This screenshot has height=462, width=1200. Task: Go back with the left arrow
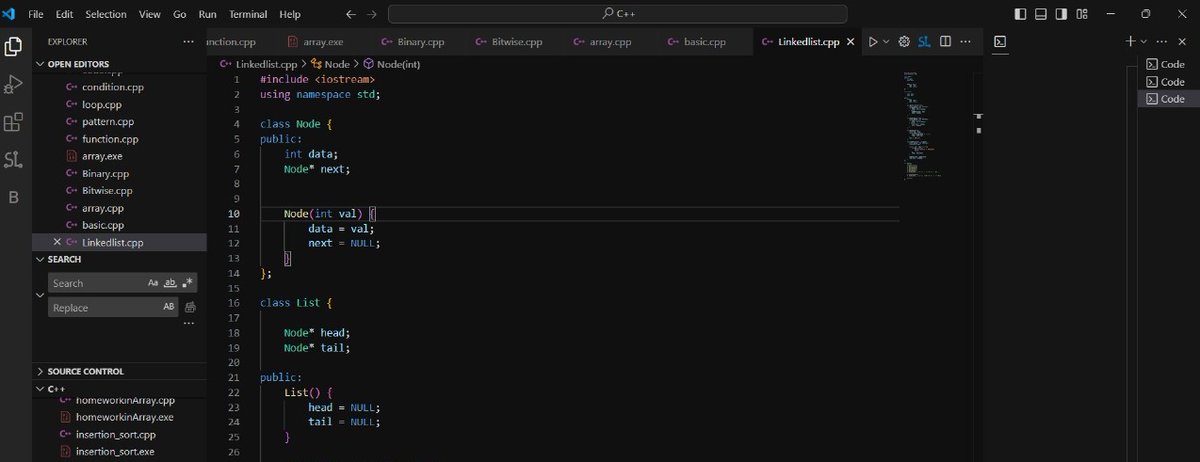[x=350, y=15]
